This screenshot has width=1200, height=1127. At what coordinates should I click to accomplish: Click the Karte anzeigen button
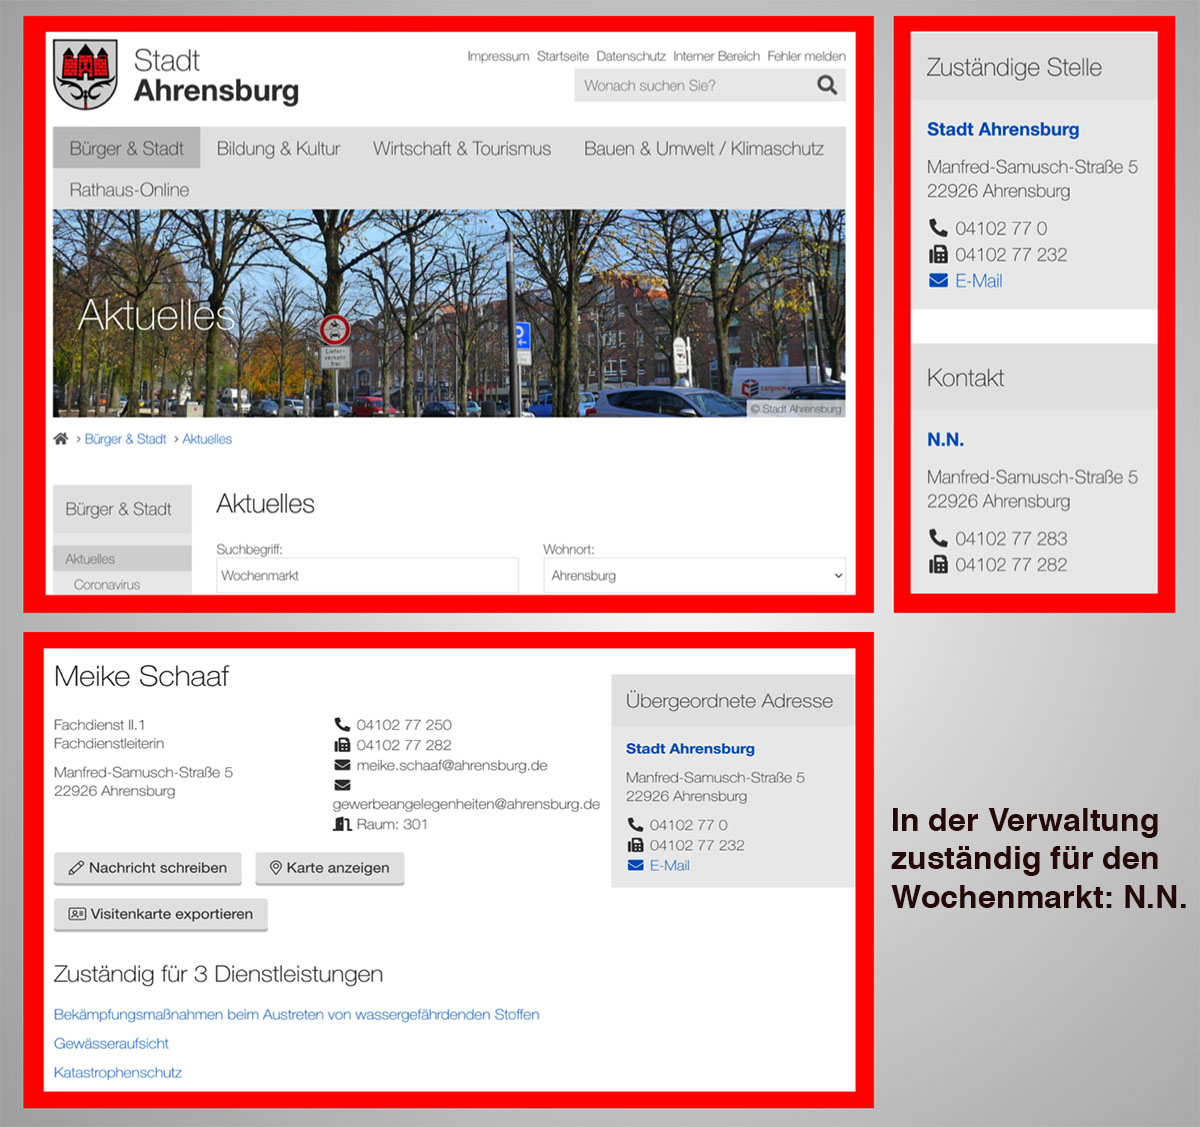[329, 868]
